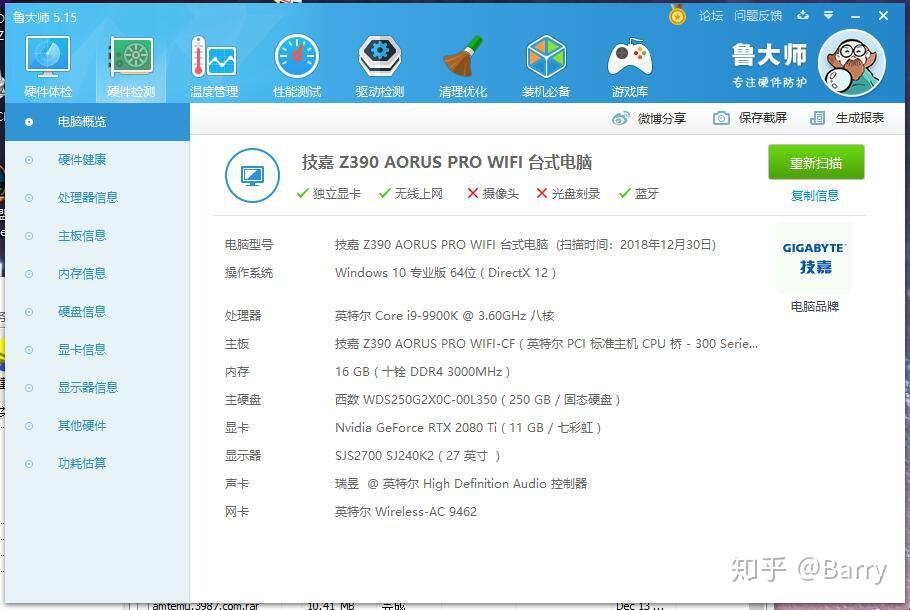Click the 光盘刻录 unavailable feature
Screen dimensions: 910x610
(568, 193)
